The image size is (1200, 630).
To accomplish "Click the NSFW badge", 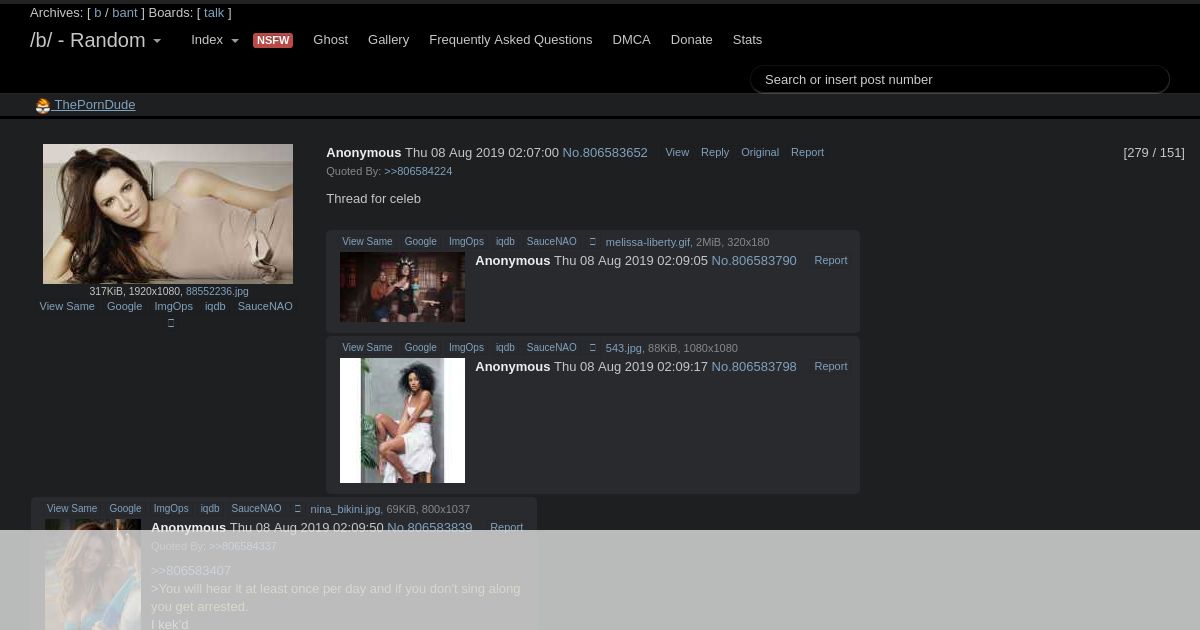I will [273, 40].
